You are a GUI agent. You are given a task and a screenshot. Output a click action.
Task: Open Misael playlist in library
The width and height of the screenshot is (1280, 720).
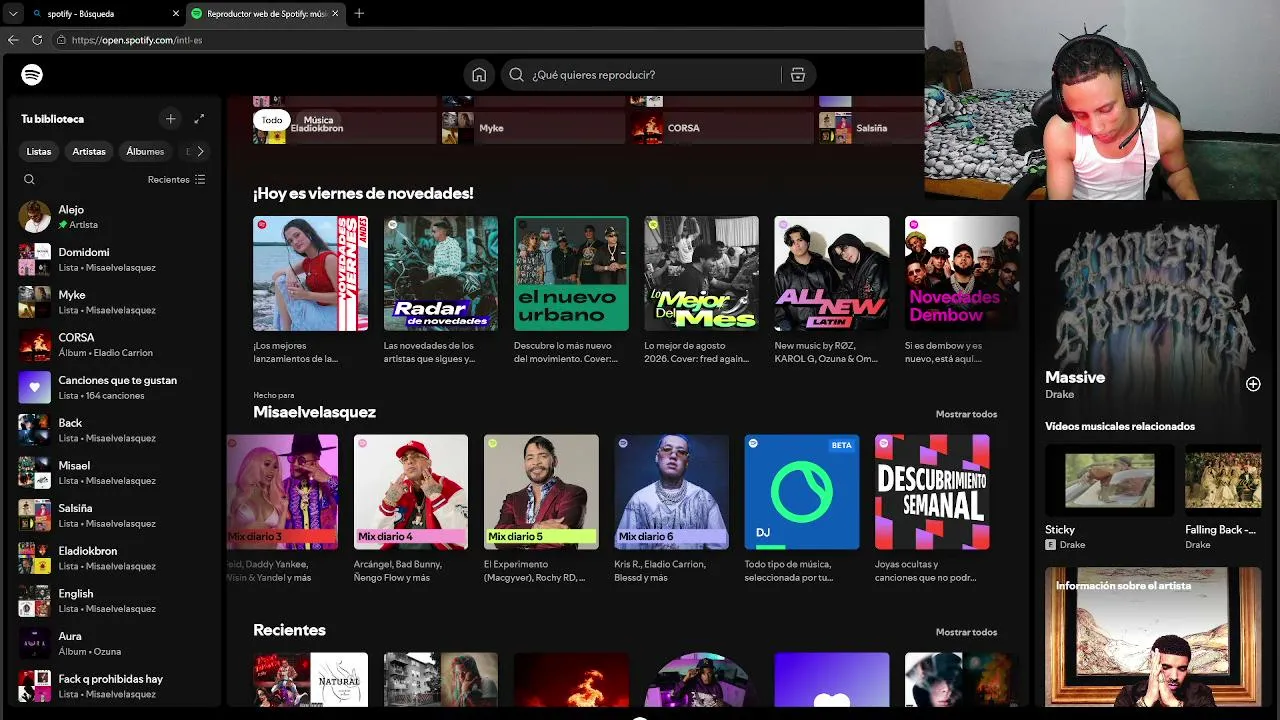point(113,473)
